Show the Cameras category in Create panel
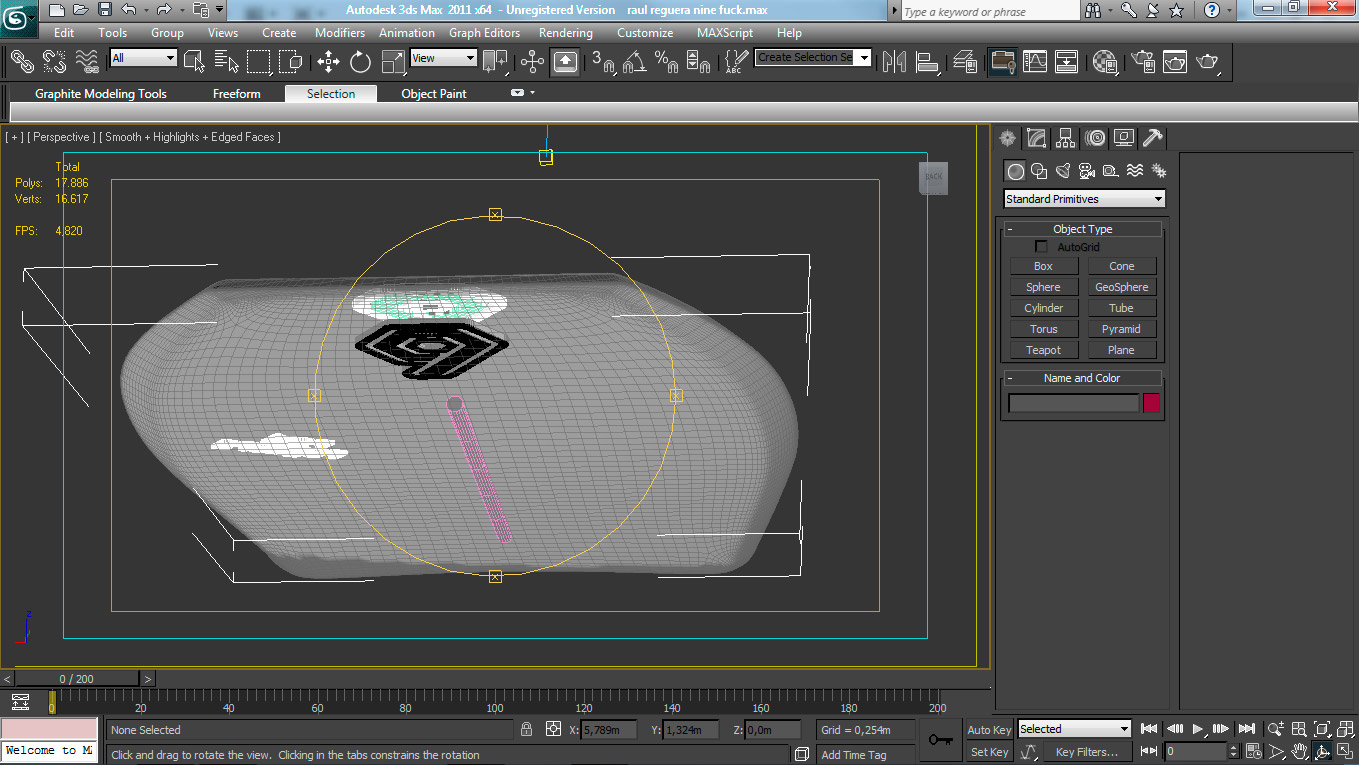This screenshot has width=1359, height=765. click(x=1087, y=171)
